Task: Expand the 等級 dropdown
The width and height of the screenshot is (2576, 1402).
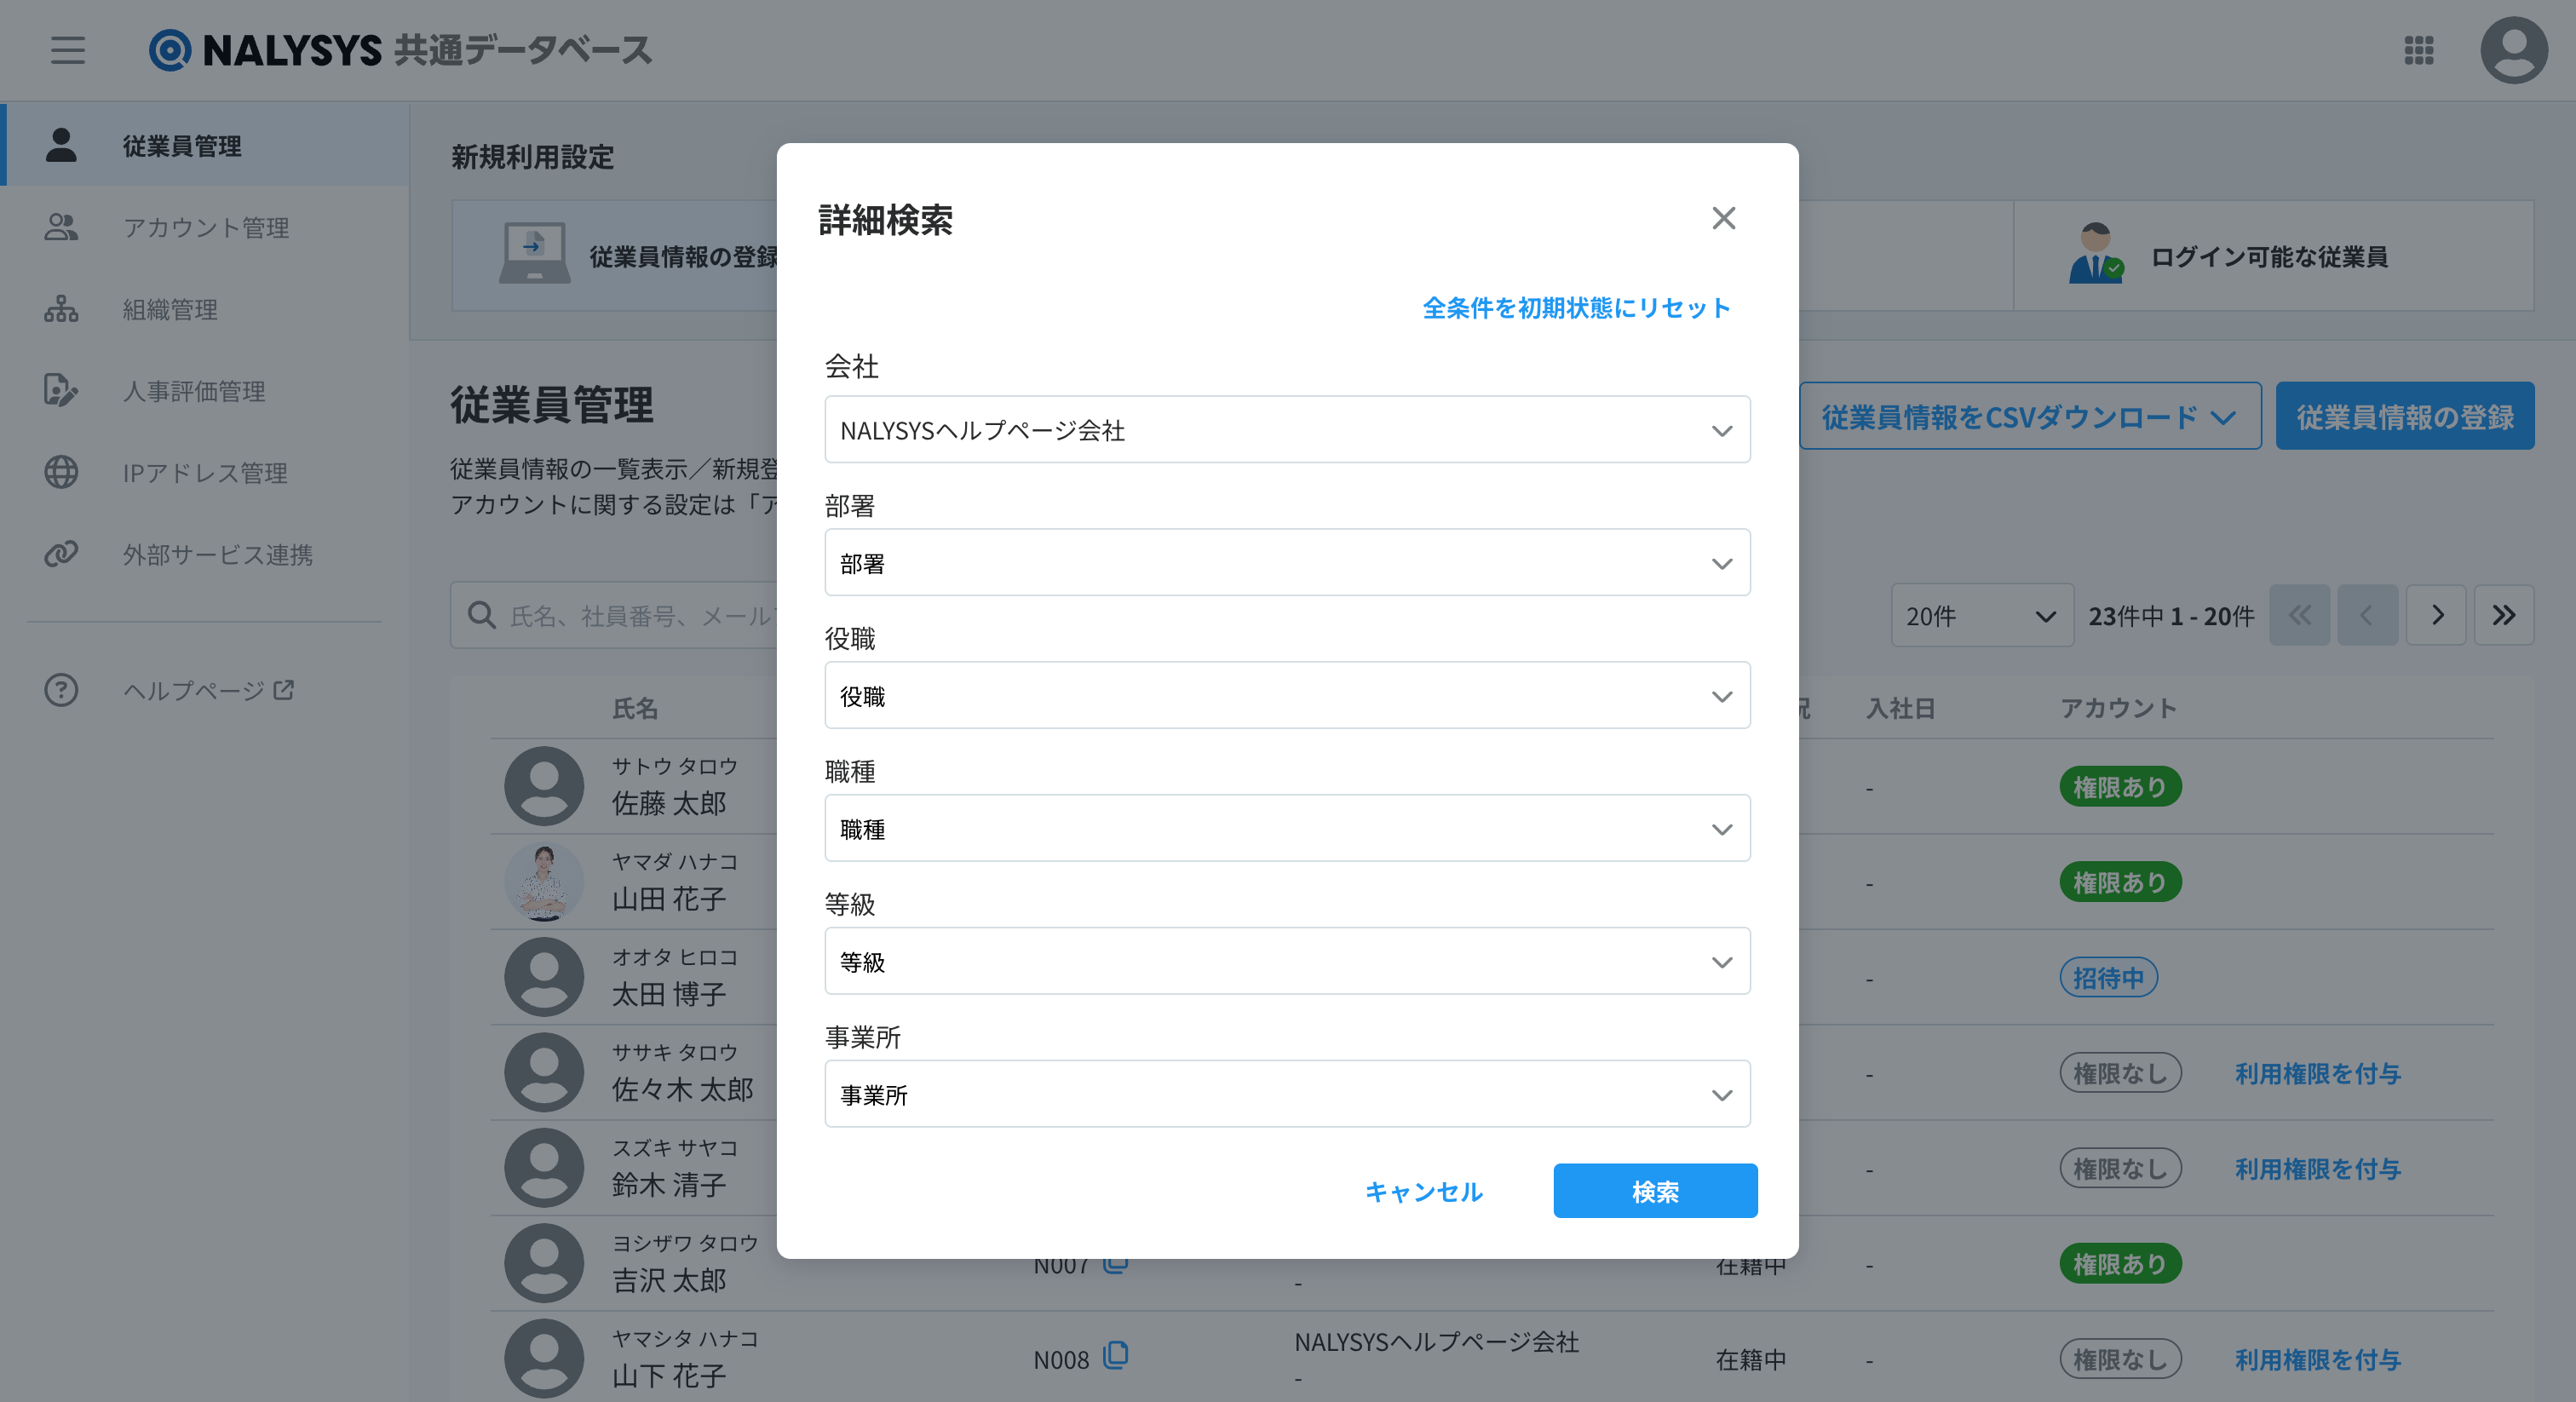Action: pos(1286,962)
